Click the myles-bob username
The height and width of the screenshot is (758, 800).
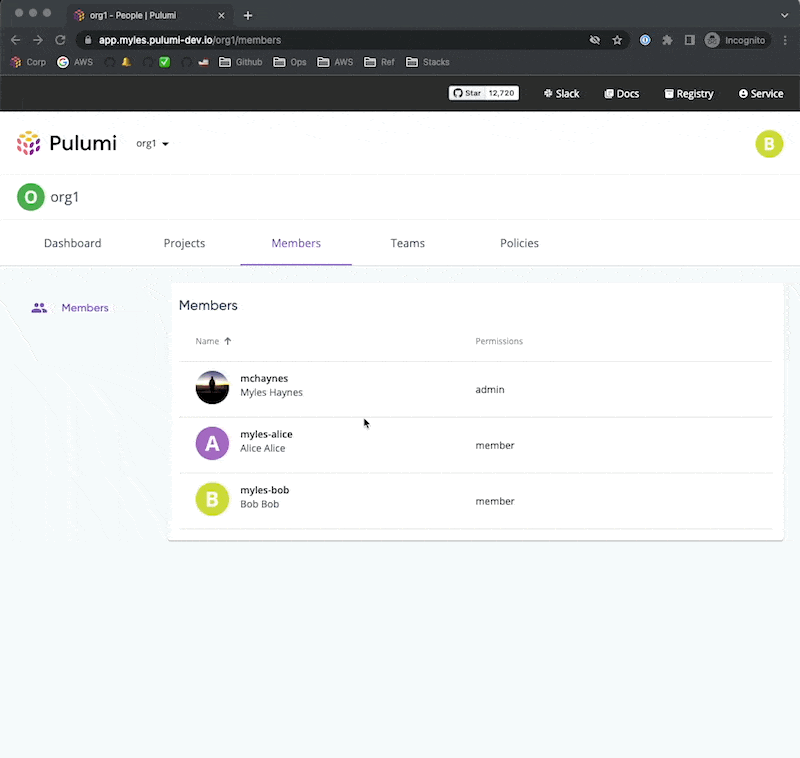[x=264, y=490]
